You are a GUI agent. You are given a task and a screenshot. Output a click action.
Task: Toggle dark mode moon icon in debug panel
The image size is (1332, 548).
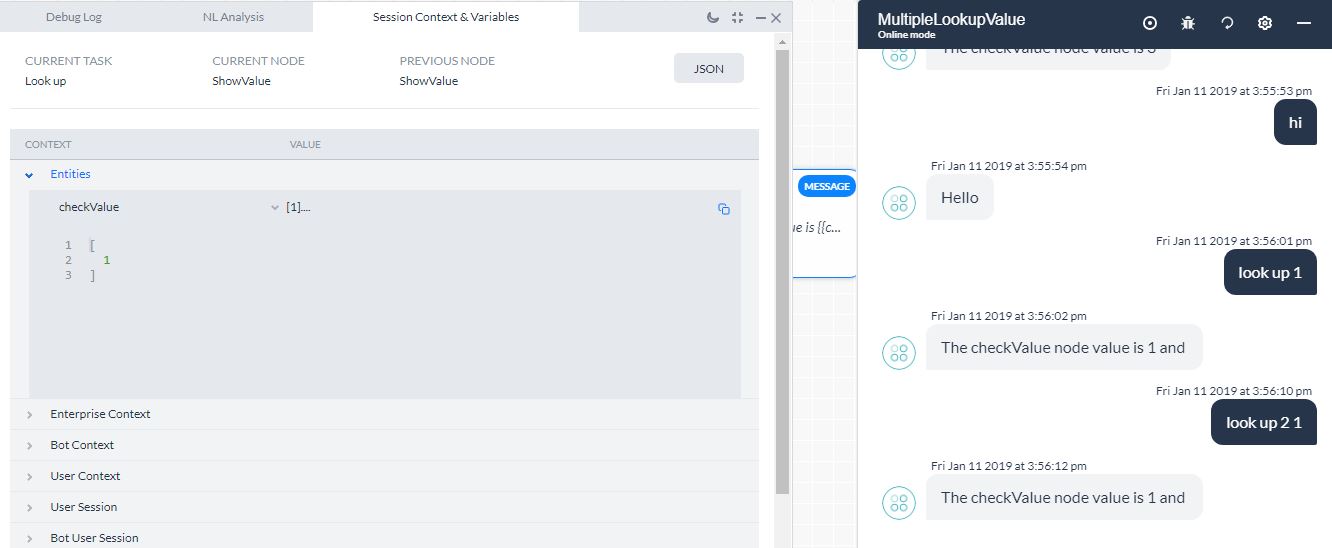(712, 17)
